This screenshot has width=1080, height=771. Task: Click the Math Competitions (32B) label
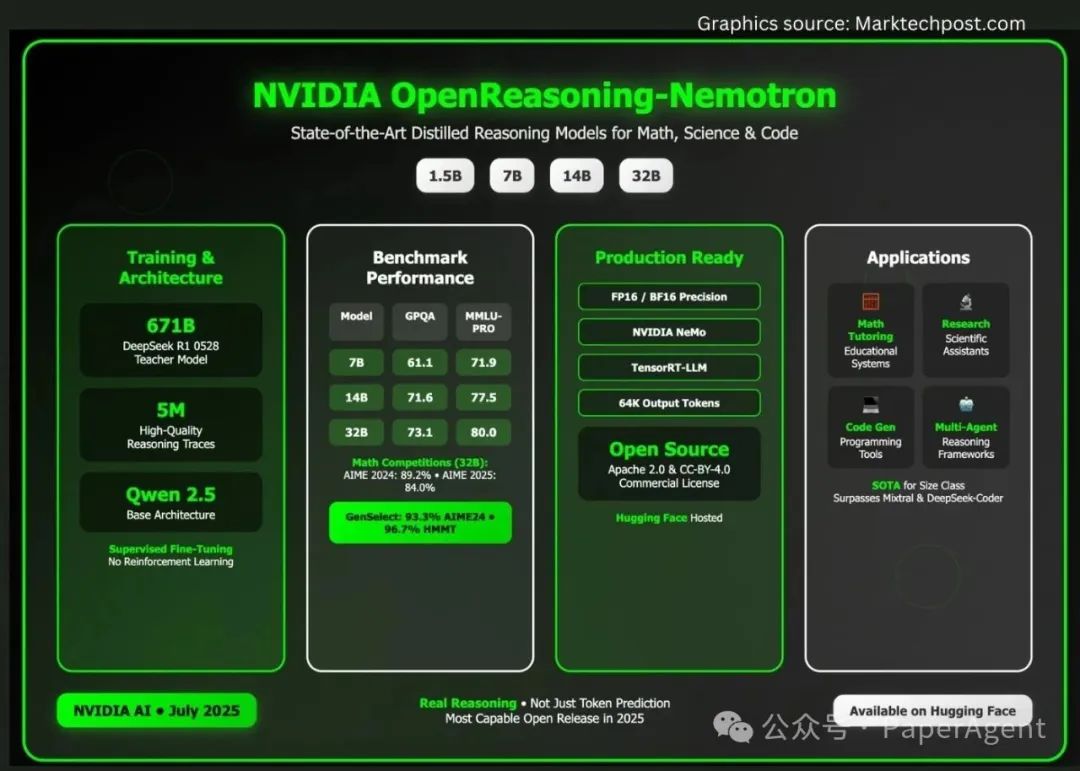[x=419, y=462]
